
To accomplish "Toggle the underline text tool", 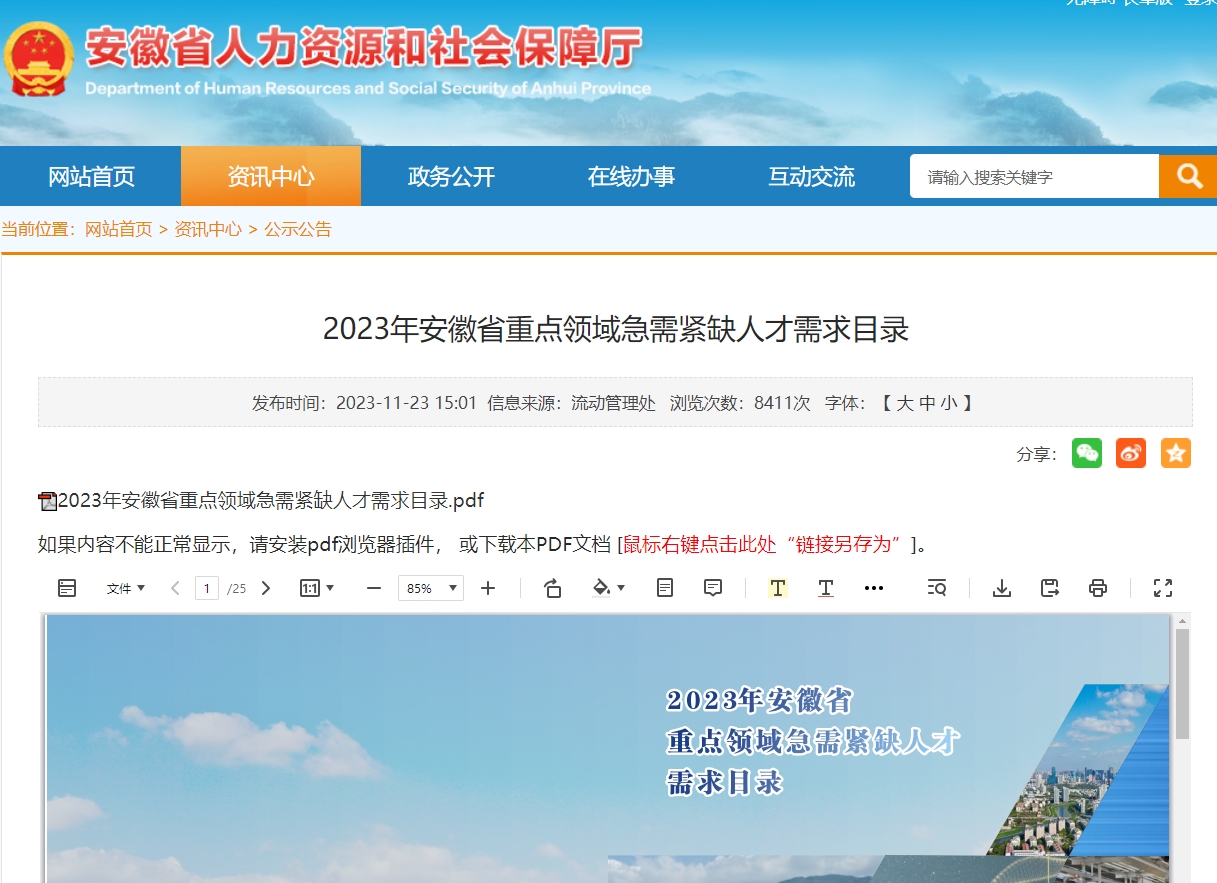I will (x=825, y=588).
